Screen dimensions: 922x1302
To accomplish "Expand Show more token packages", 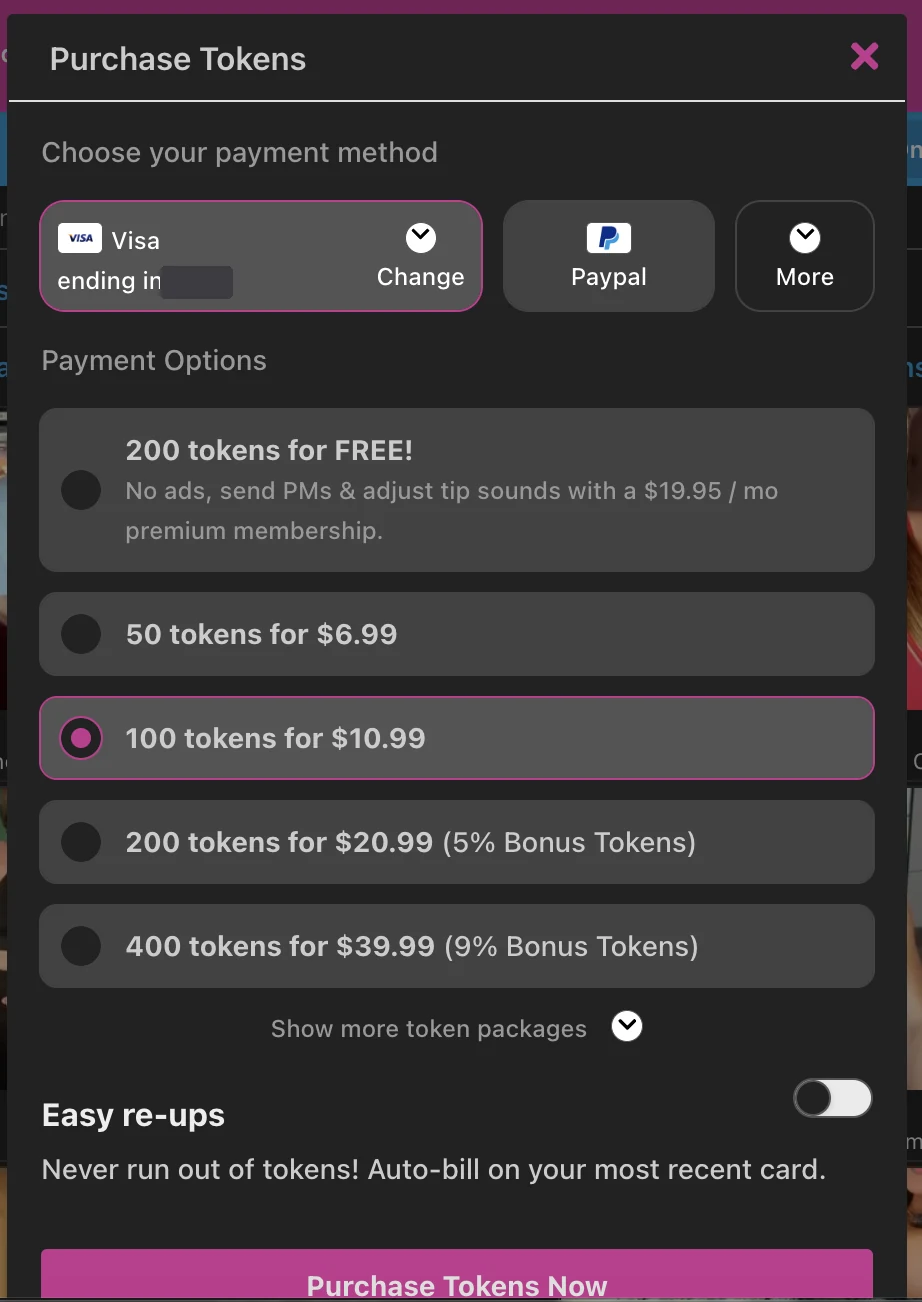I will click(x=429, y=1029).
